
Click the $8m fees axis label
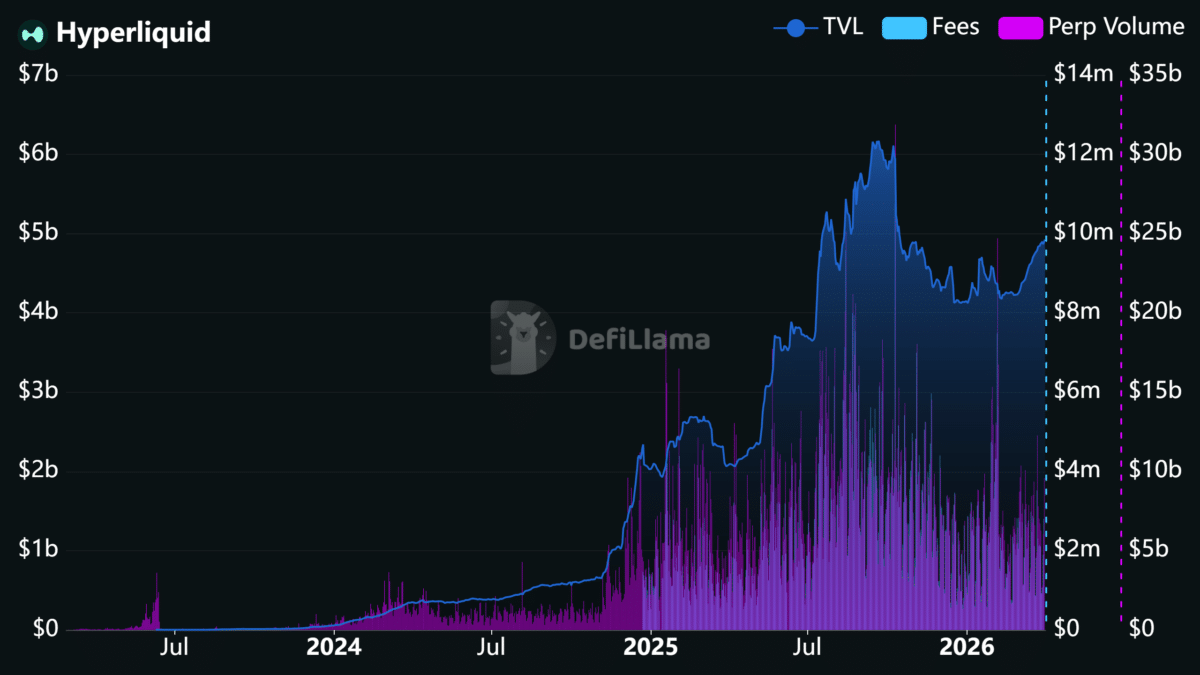(x=1077, y=312)
